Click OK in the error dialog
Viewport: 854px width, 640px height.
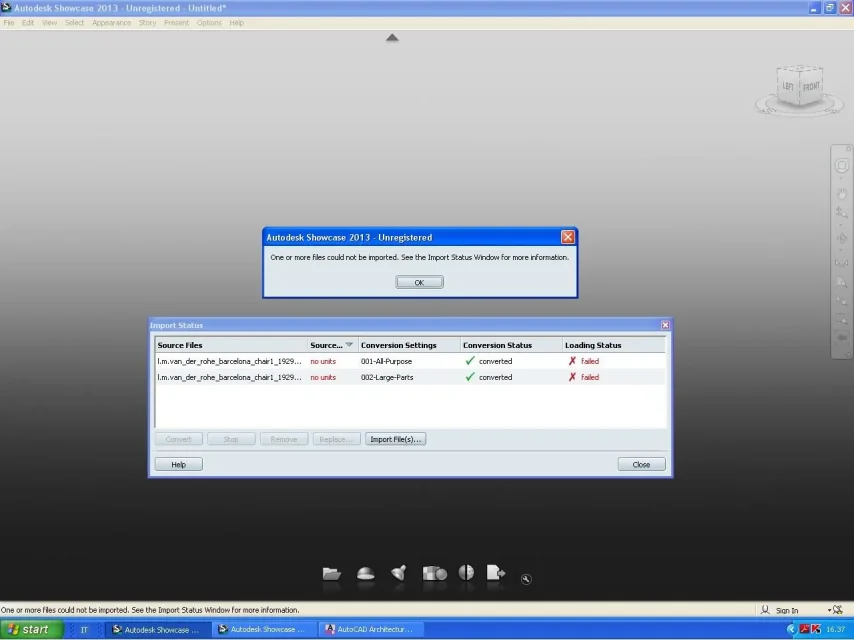coord(419,282)
